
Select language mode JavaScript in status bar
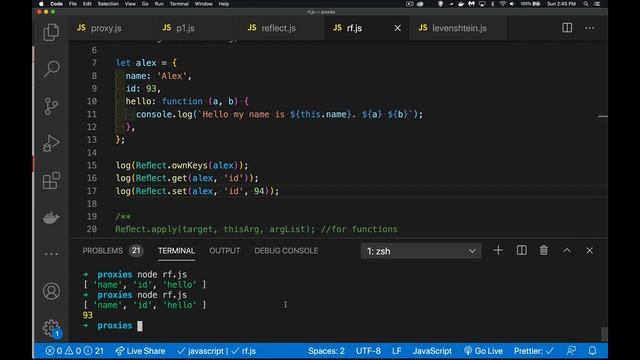coord(432,351)
